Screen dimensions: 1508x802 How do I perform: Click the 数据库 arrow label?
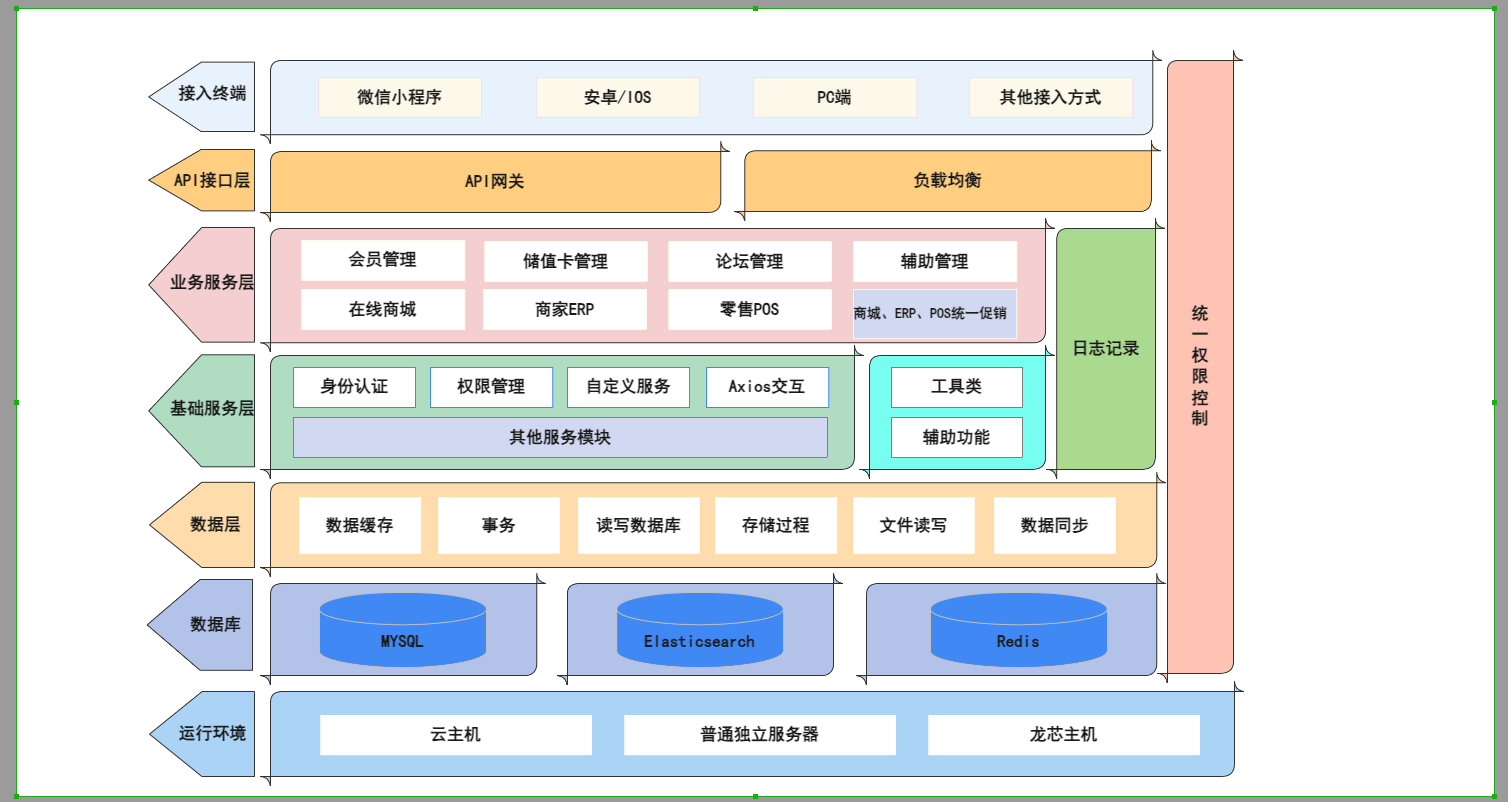tap(202, 625)
